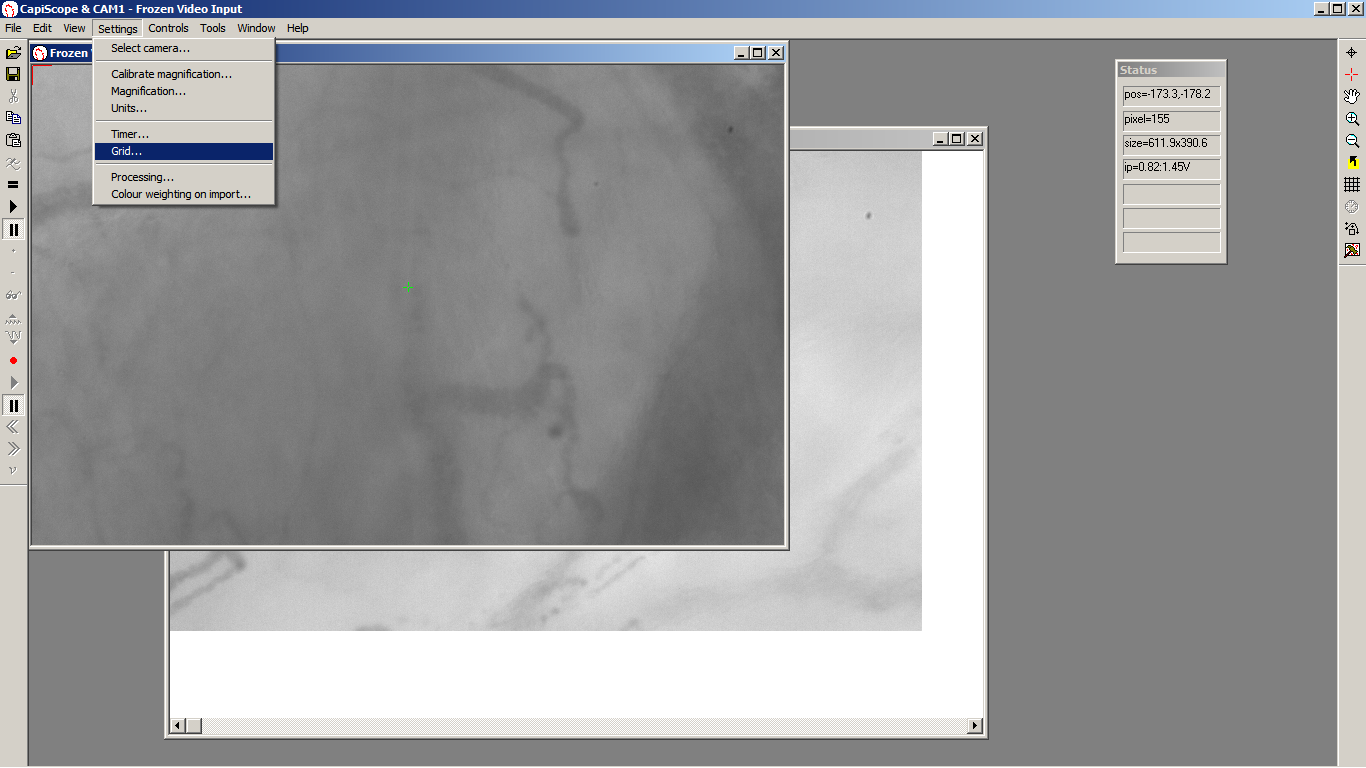The image size is (1366, 768).
Task: Toggle the grid overlay icon
Action: point(1352,184)
